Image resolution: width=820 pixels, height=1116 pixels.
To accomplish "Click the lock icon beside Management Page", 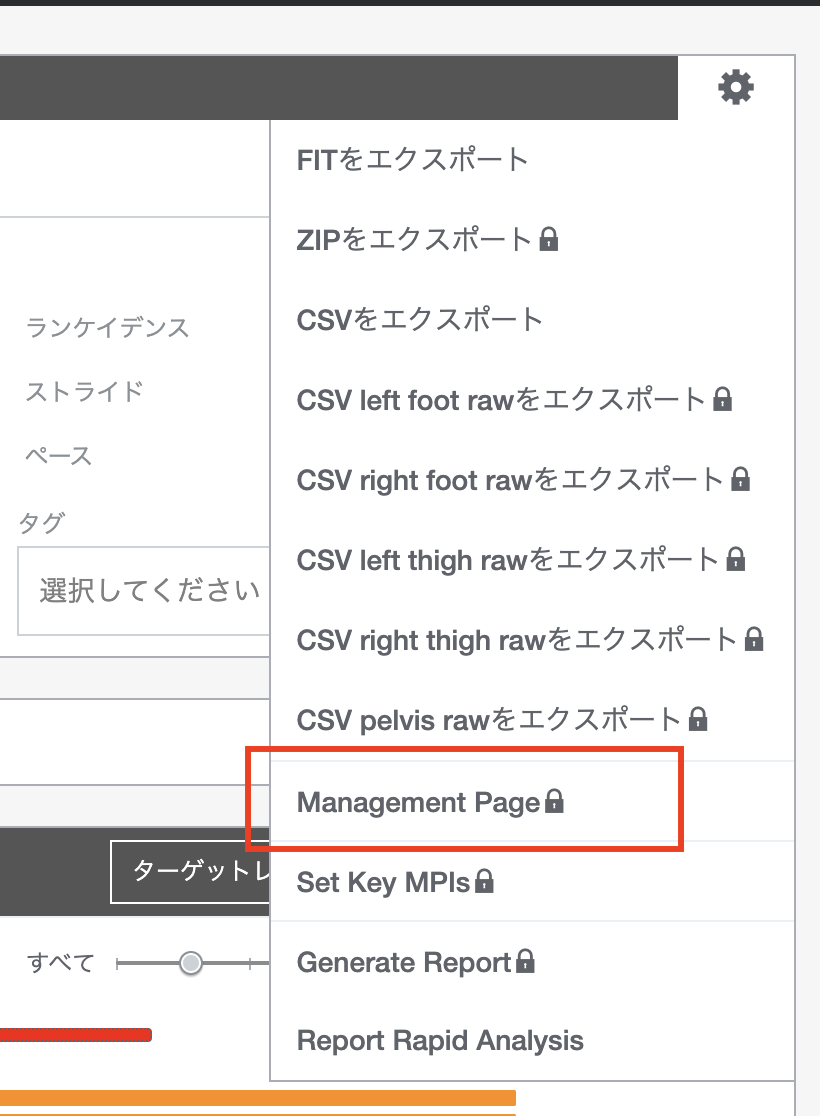I will [553, 802].
